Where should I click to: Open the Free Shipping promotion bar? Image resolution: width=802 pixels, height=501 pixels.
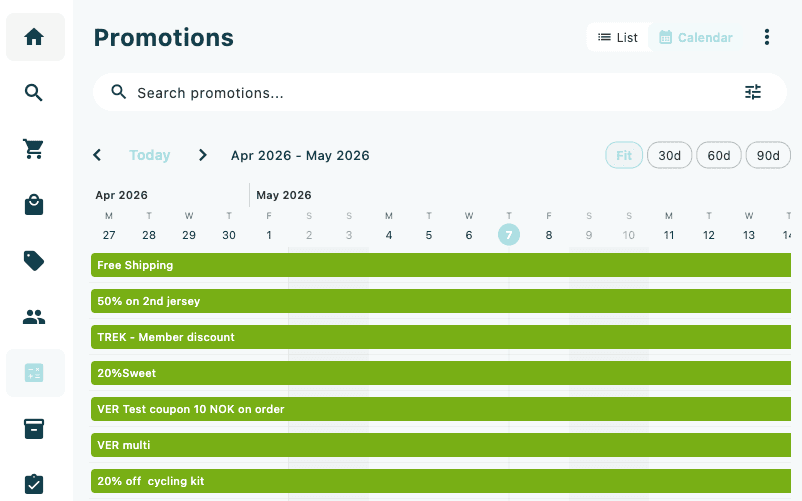point(441,265)
